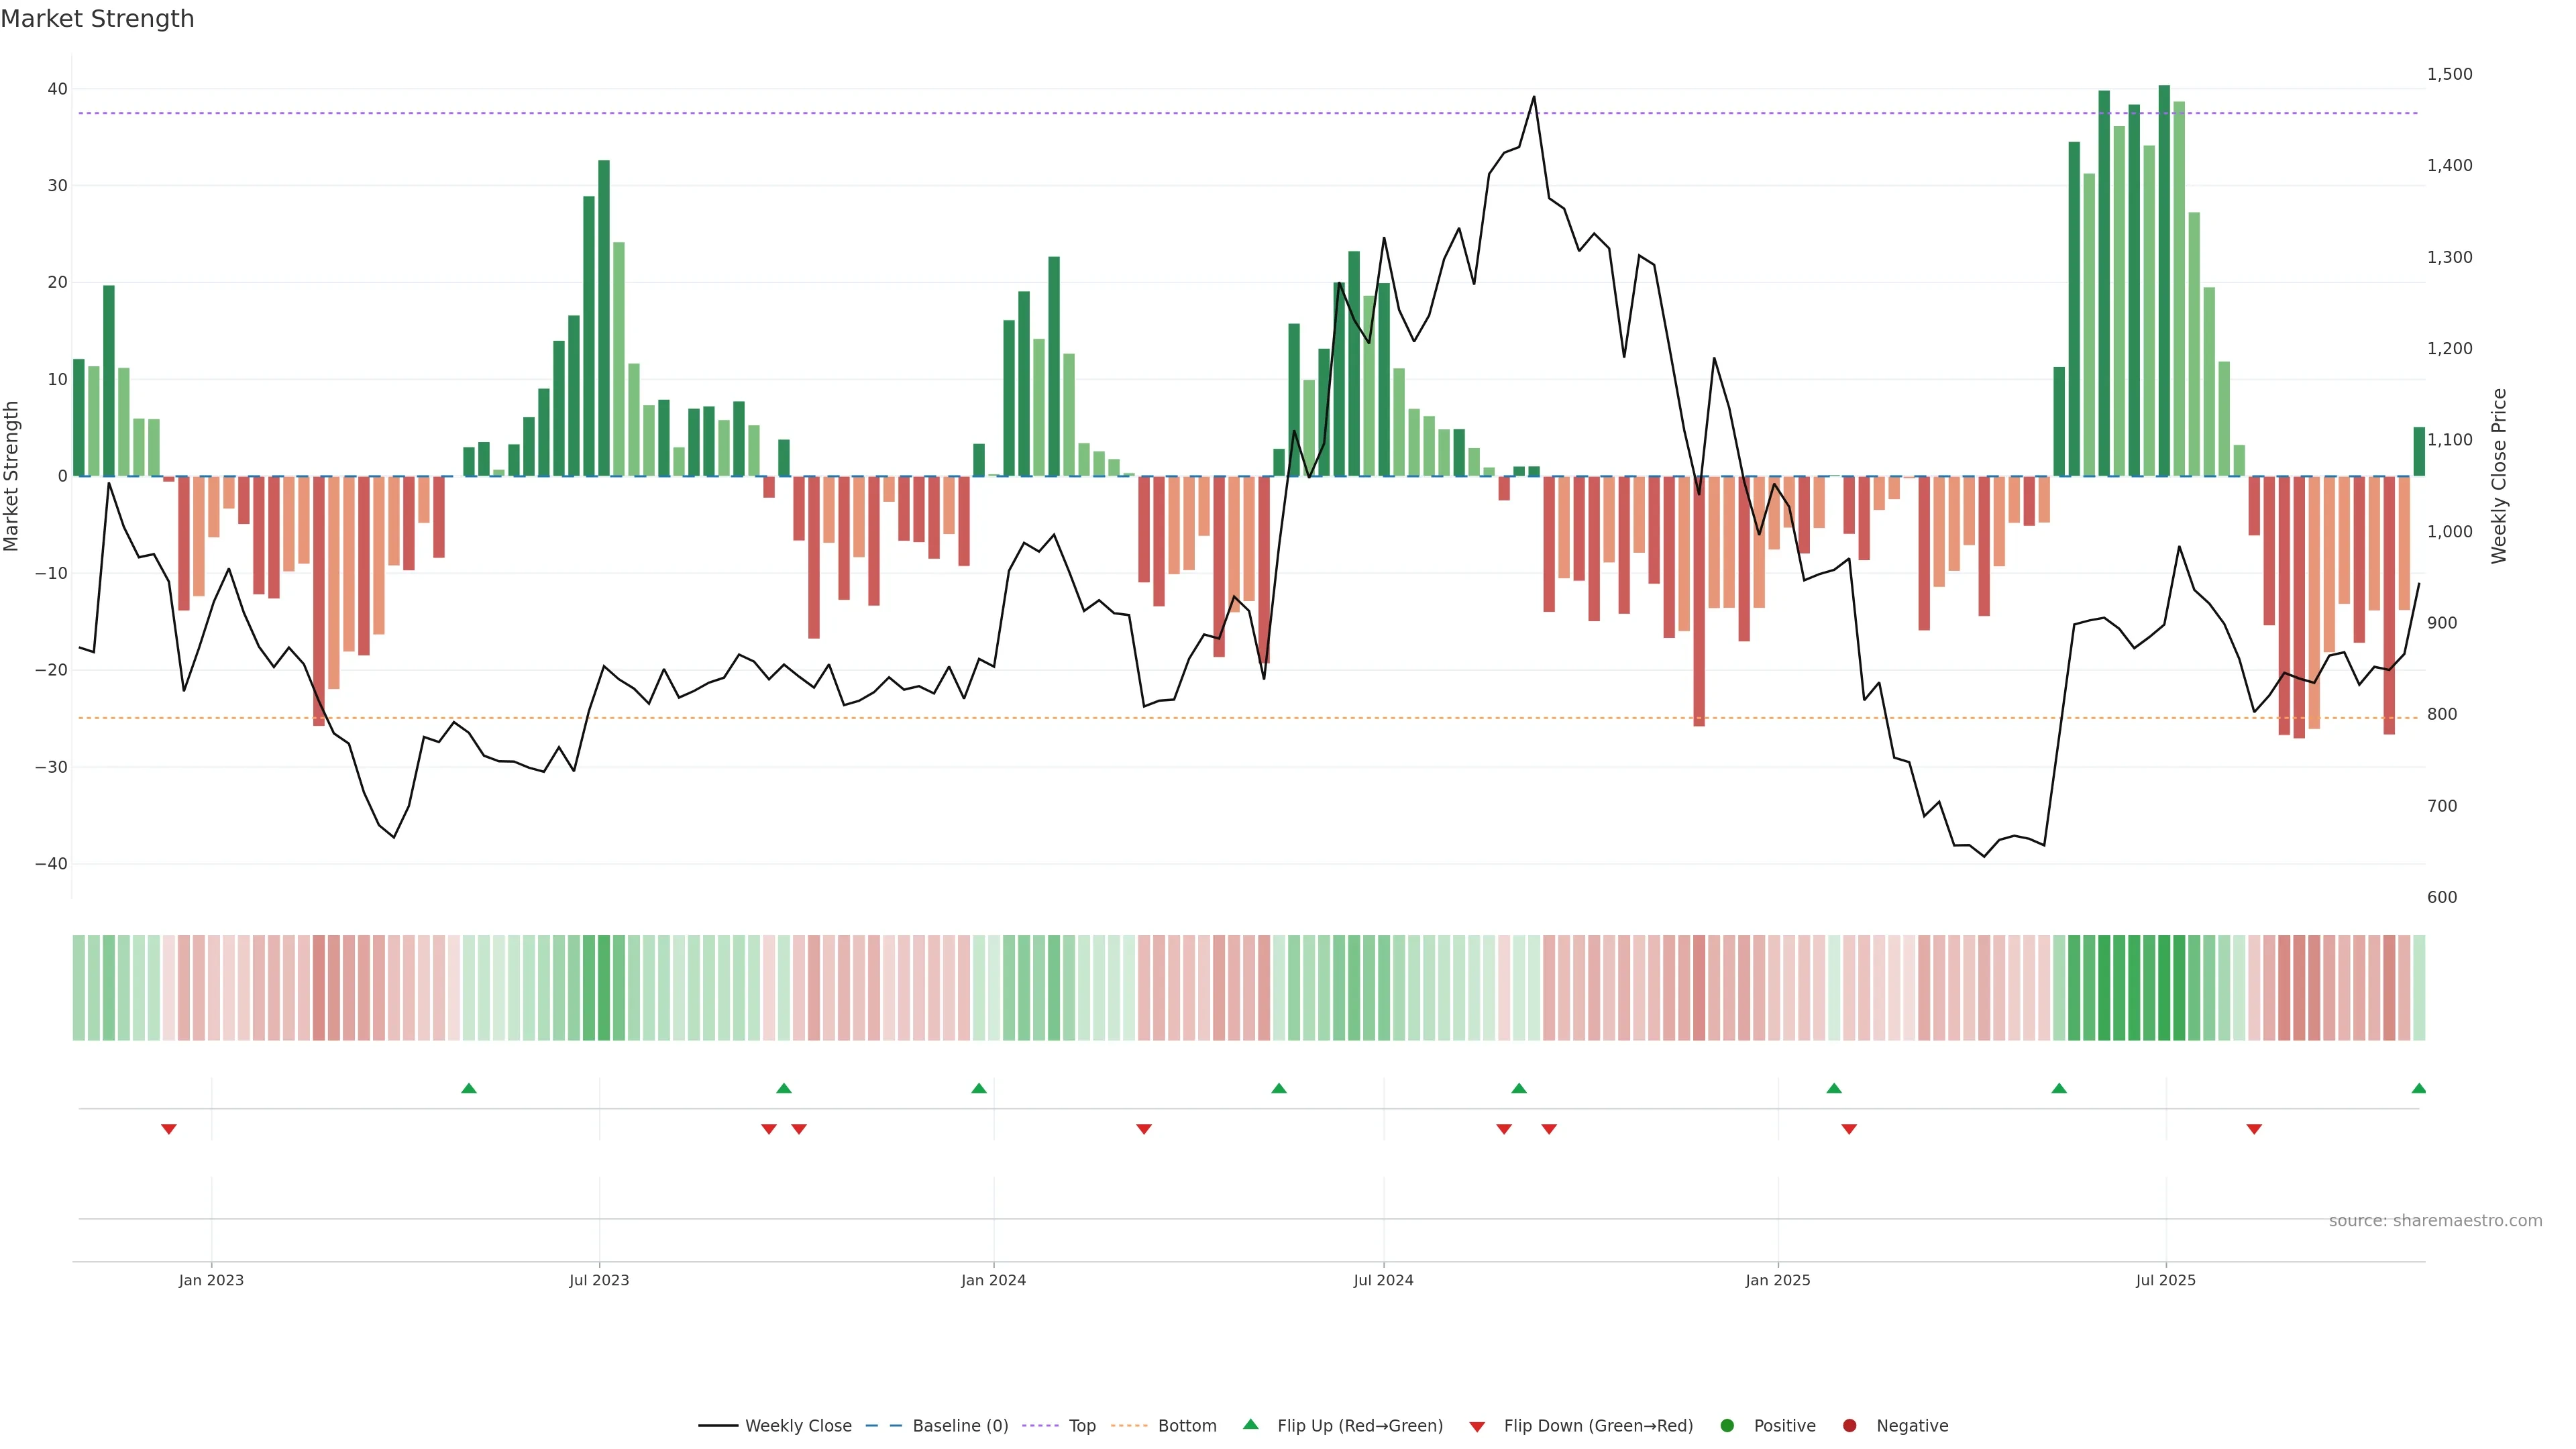The image size is (2576, 1449).
Task: Select the Jul 2024 x-axis label
Action: 1383,1280
